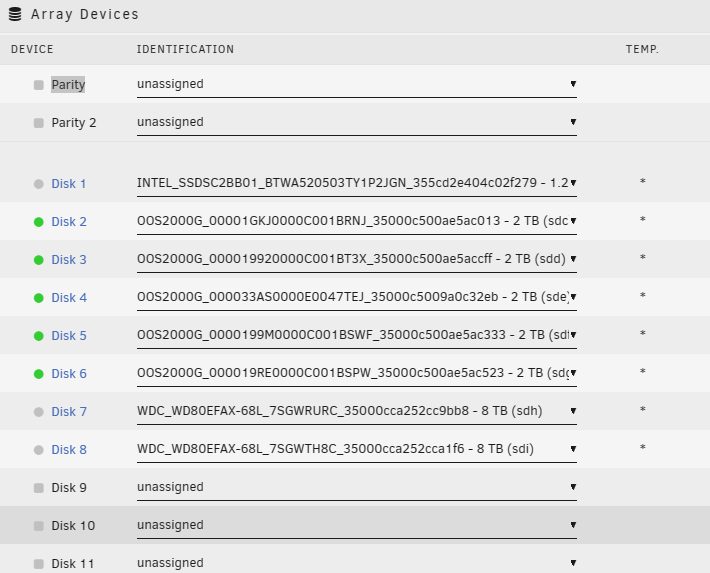710x573 pixels.
Task: Click the highlighted Parity label
Action: pos(68,85)
